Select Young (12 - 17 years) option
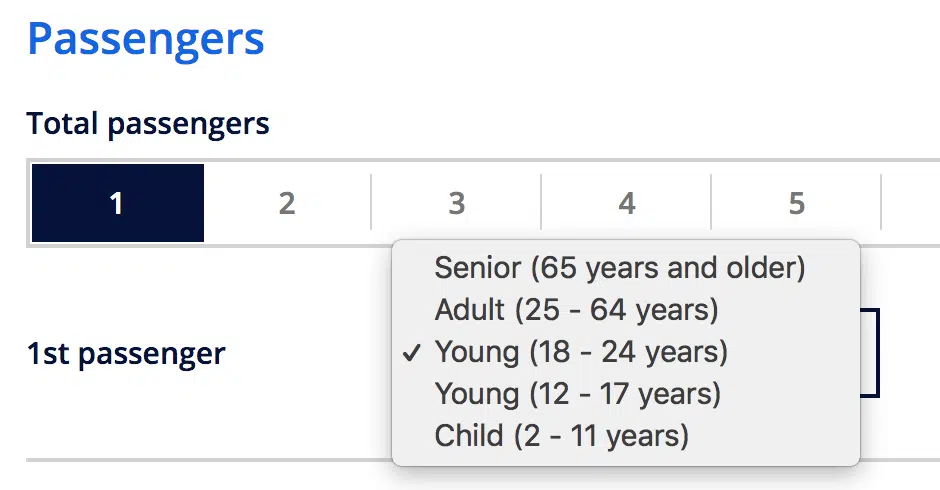Viewport: 940px width, 490px height. click(578, 394)
